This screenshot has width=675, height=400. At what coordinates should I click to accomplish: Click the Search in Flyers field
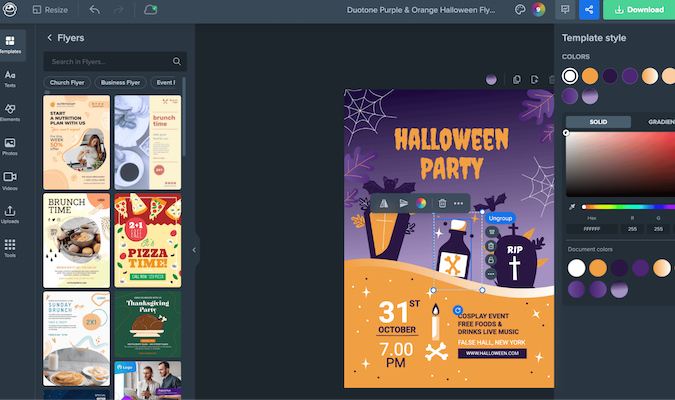click(x=115, y=62)
